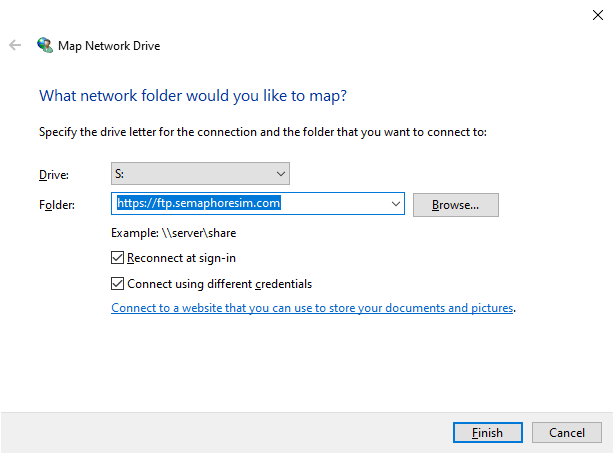Close the Map Network Drive dialog
Screen dimensions: 614x454
597,14
